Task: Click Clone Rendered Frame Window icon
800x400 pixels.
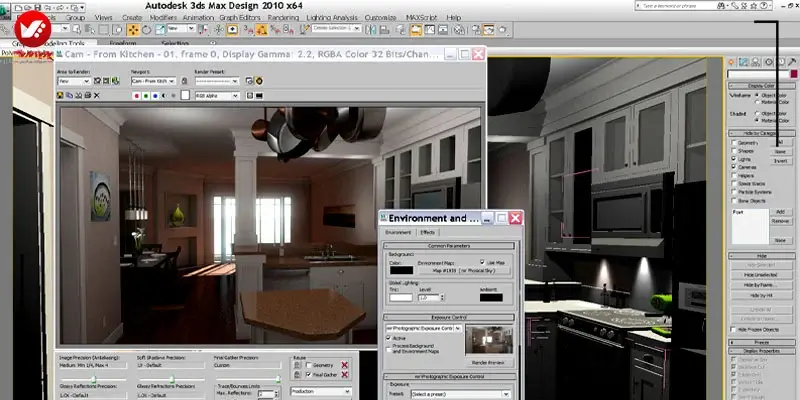Action: 79,95
